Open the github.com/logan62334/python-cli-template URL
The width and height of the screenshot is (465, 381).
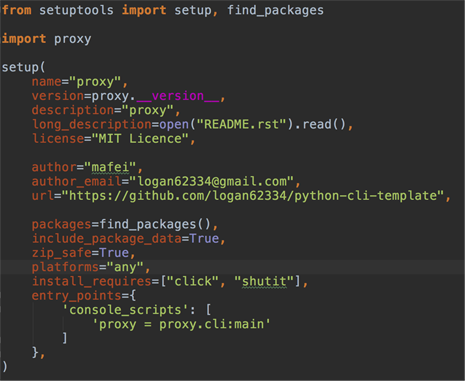coord(253,196)
